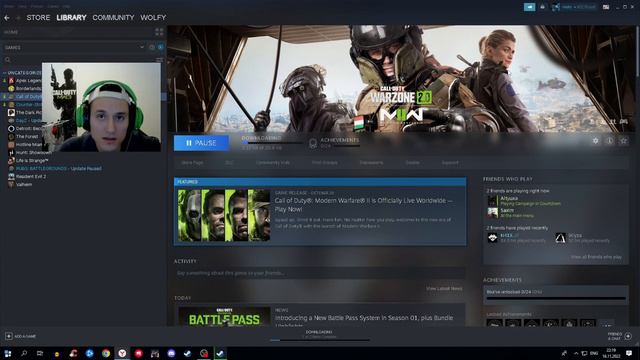Select Apex Legends in the game list
Screen dimensions: 640x360
click(28, 80)
